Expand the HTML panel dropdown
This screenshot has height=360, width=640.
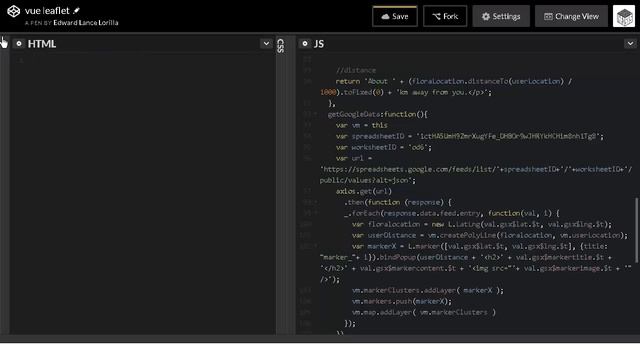266,43
